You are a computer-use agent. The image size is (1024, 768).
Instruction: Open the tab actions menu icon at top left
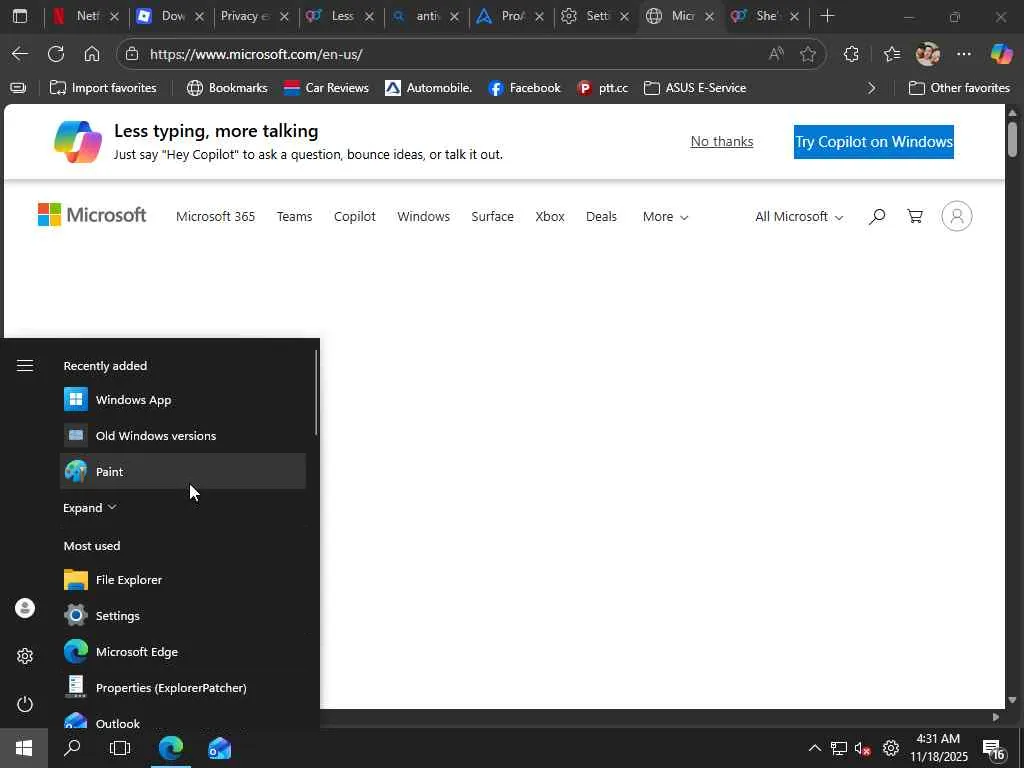pos(20,16)
